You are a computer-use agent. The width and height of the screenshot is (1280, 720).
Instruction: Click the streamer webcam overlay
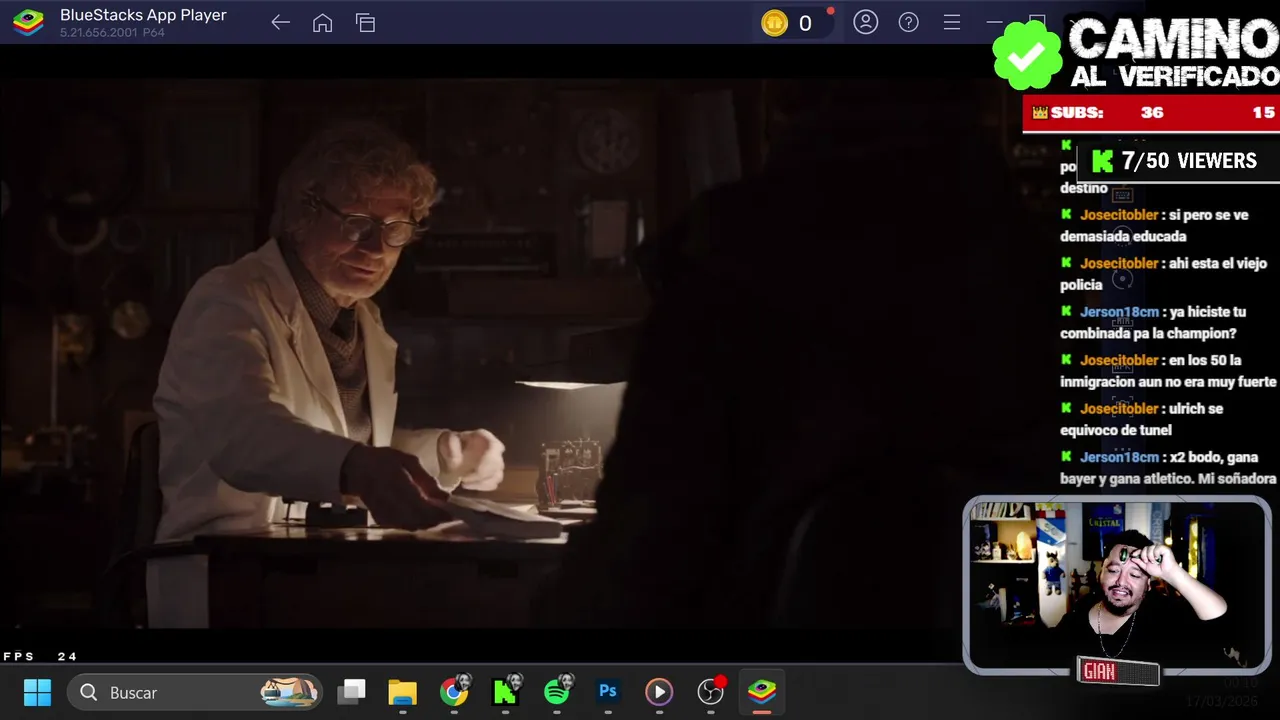pyautogui.click(x=1117, y=586)
